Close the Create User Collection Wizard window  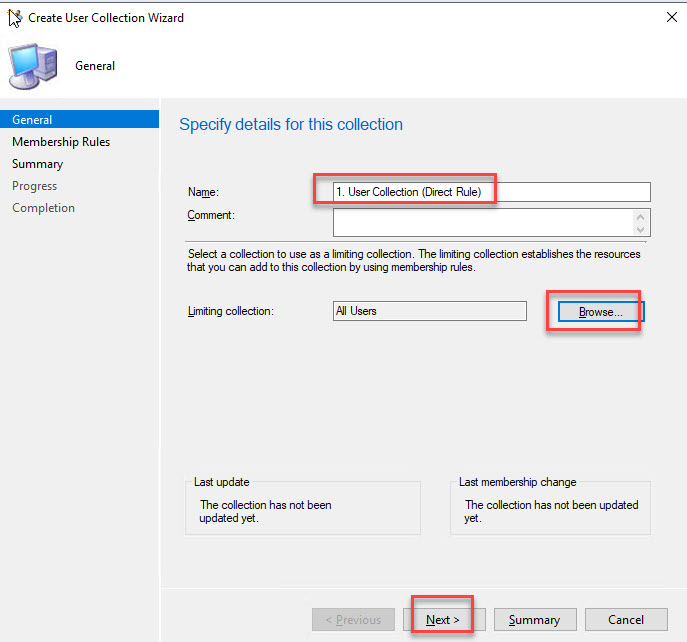pos(669,17)
